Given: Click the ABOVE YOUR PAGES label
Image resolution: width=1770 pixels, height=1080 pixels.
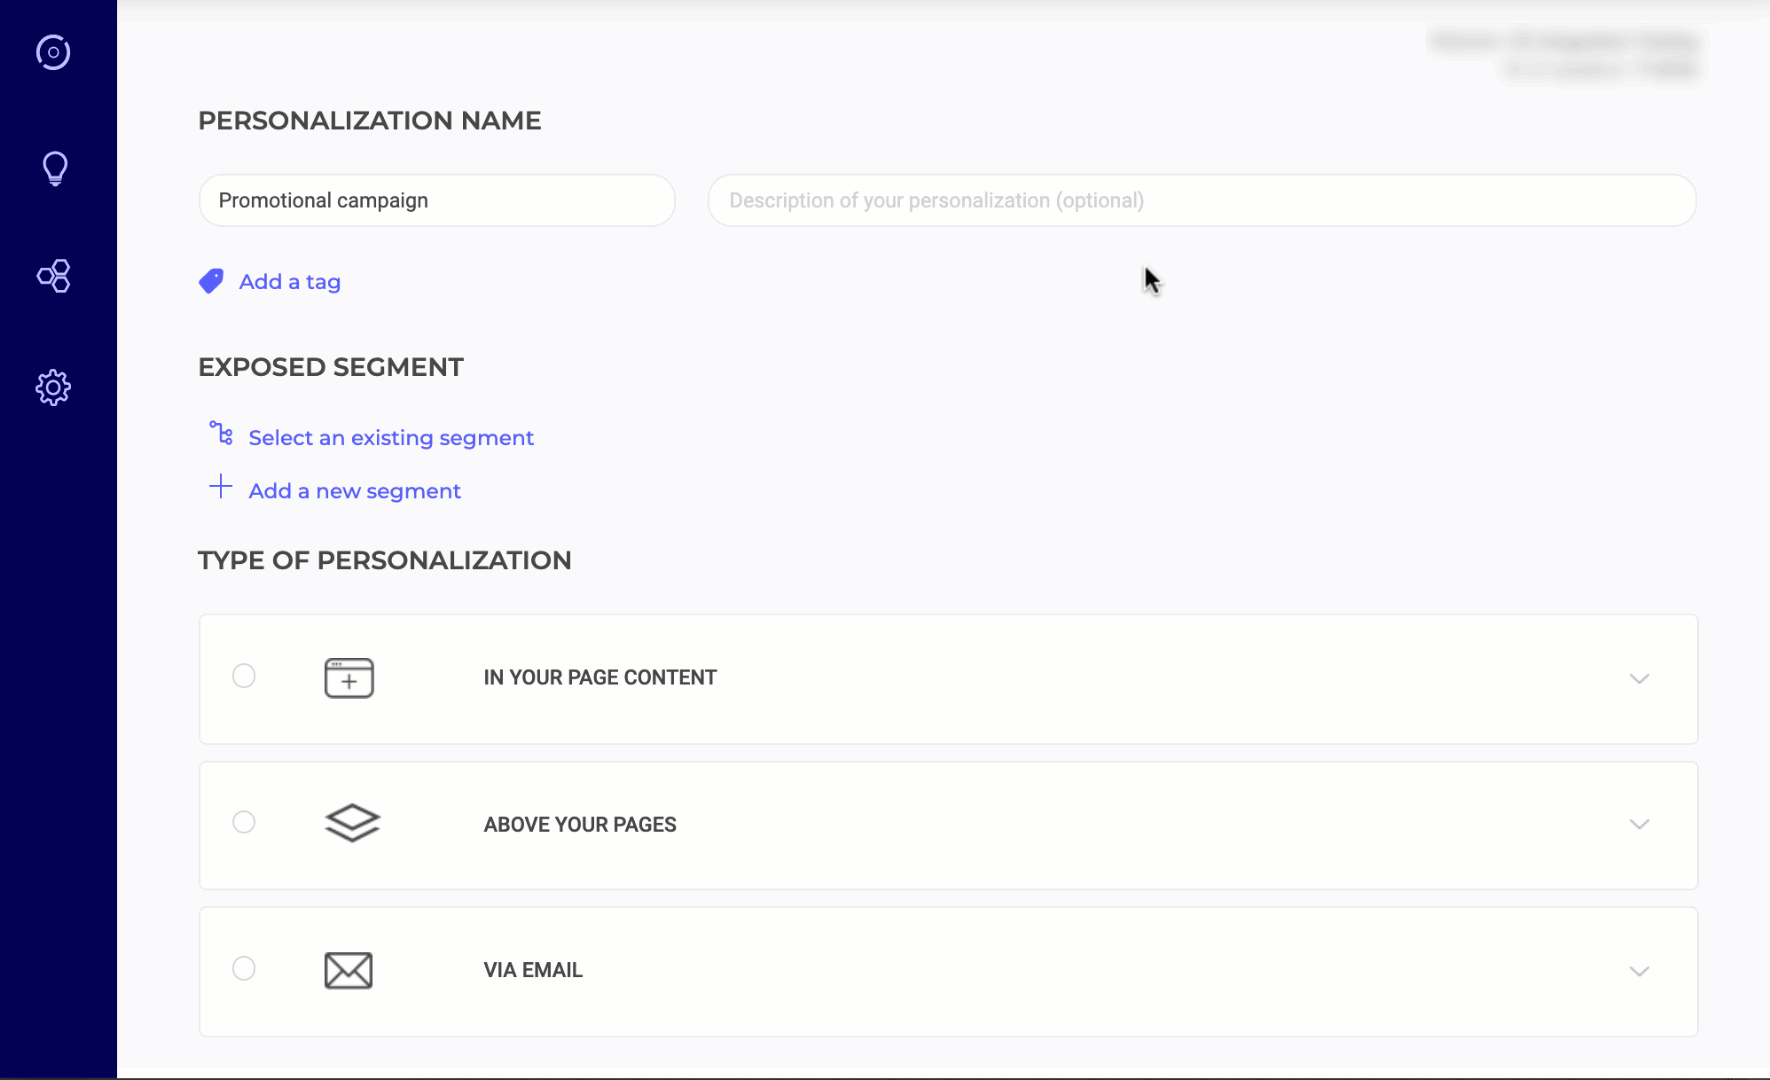Looking at the screenshot, I should pos(580,825).
